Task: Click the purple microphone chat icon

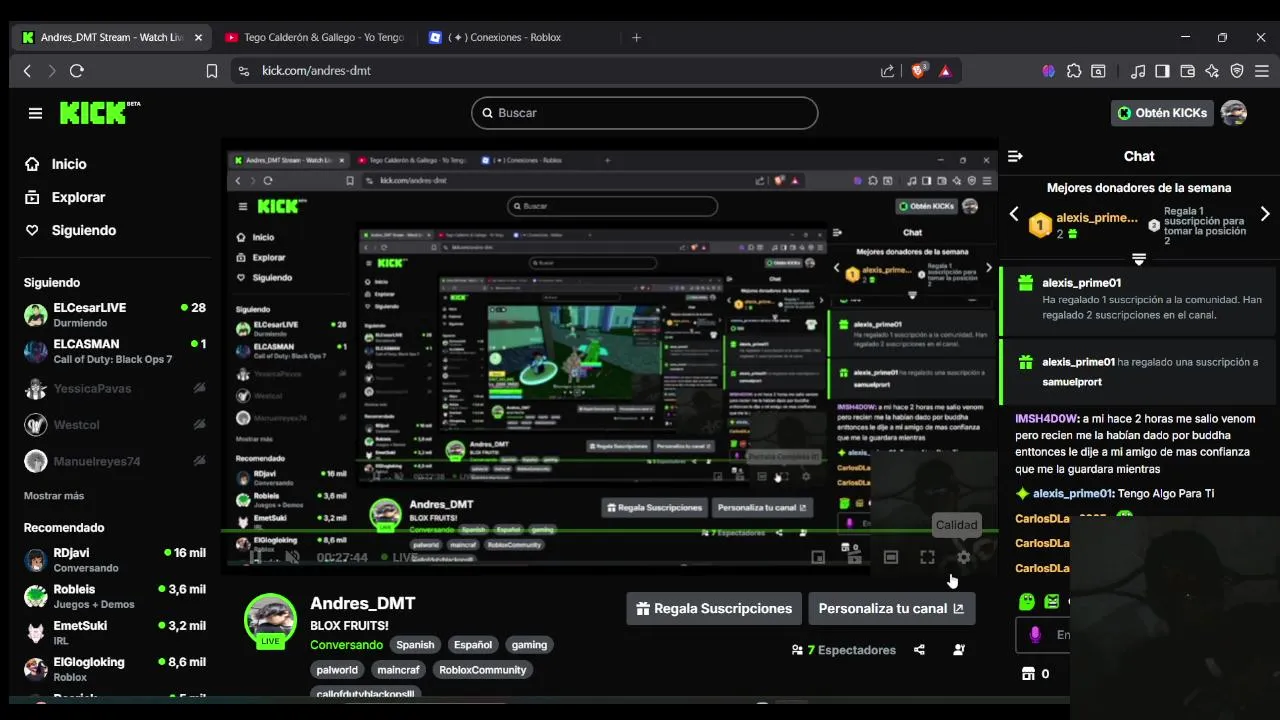Action: pyautogui.click(x=1035, y=635)
